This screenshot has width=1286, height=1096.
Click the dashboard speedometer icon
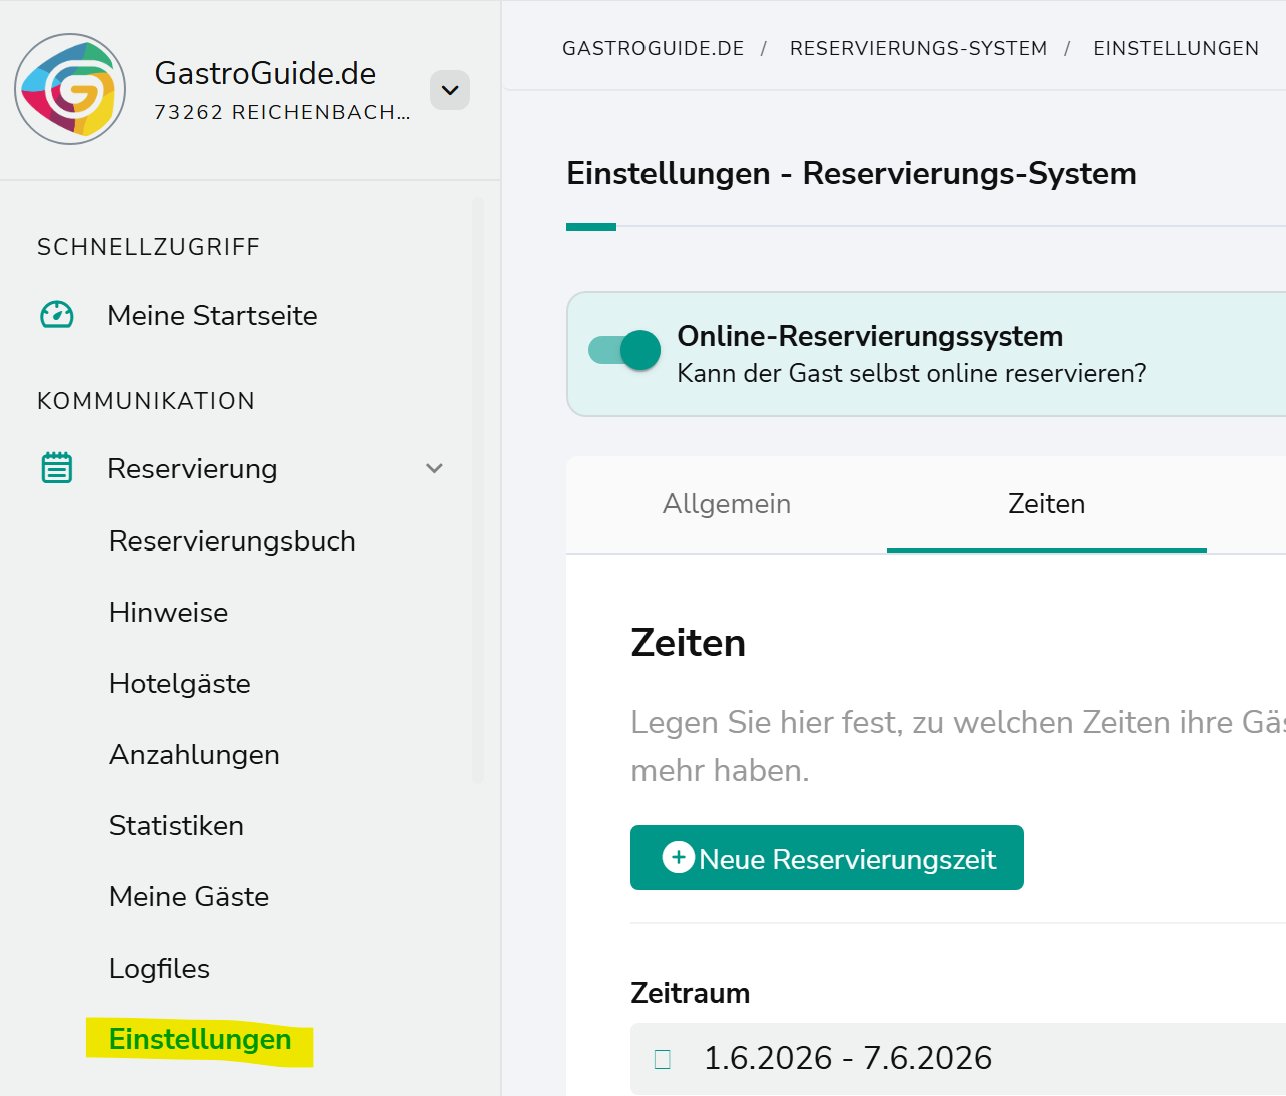[57, 315]
